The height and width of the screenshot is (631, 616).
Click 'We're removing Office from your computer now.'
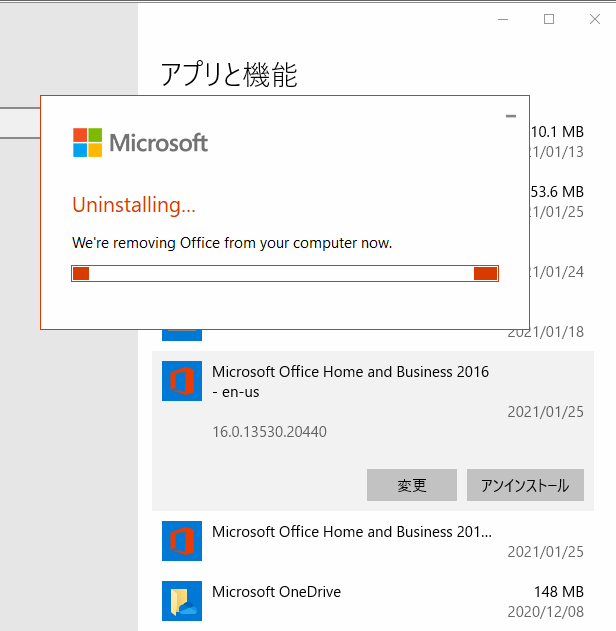click(232, 243)
